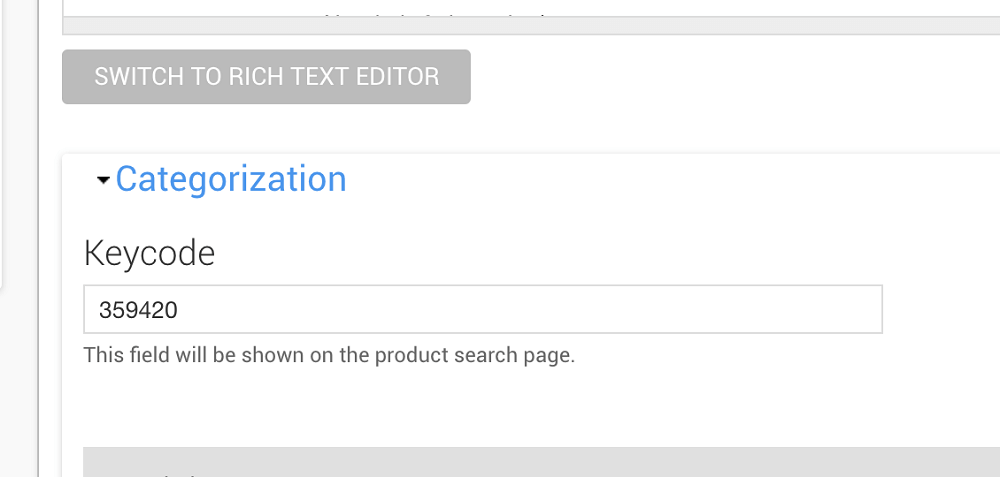Click the small black triangle beside Categorization
Viewport: 1000px width, 477px height.
[102, 181]
